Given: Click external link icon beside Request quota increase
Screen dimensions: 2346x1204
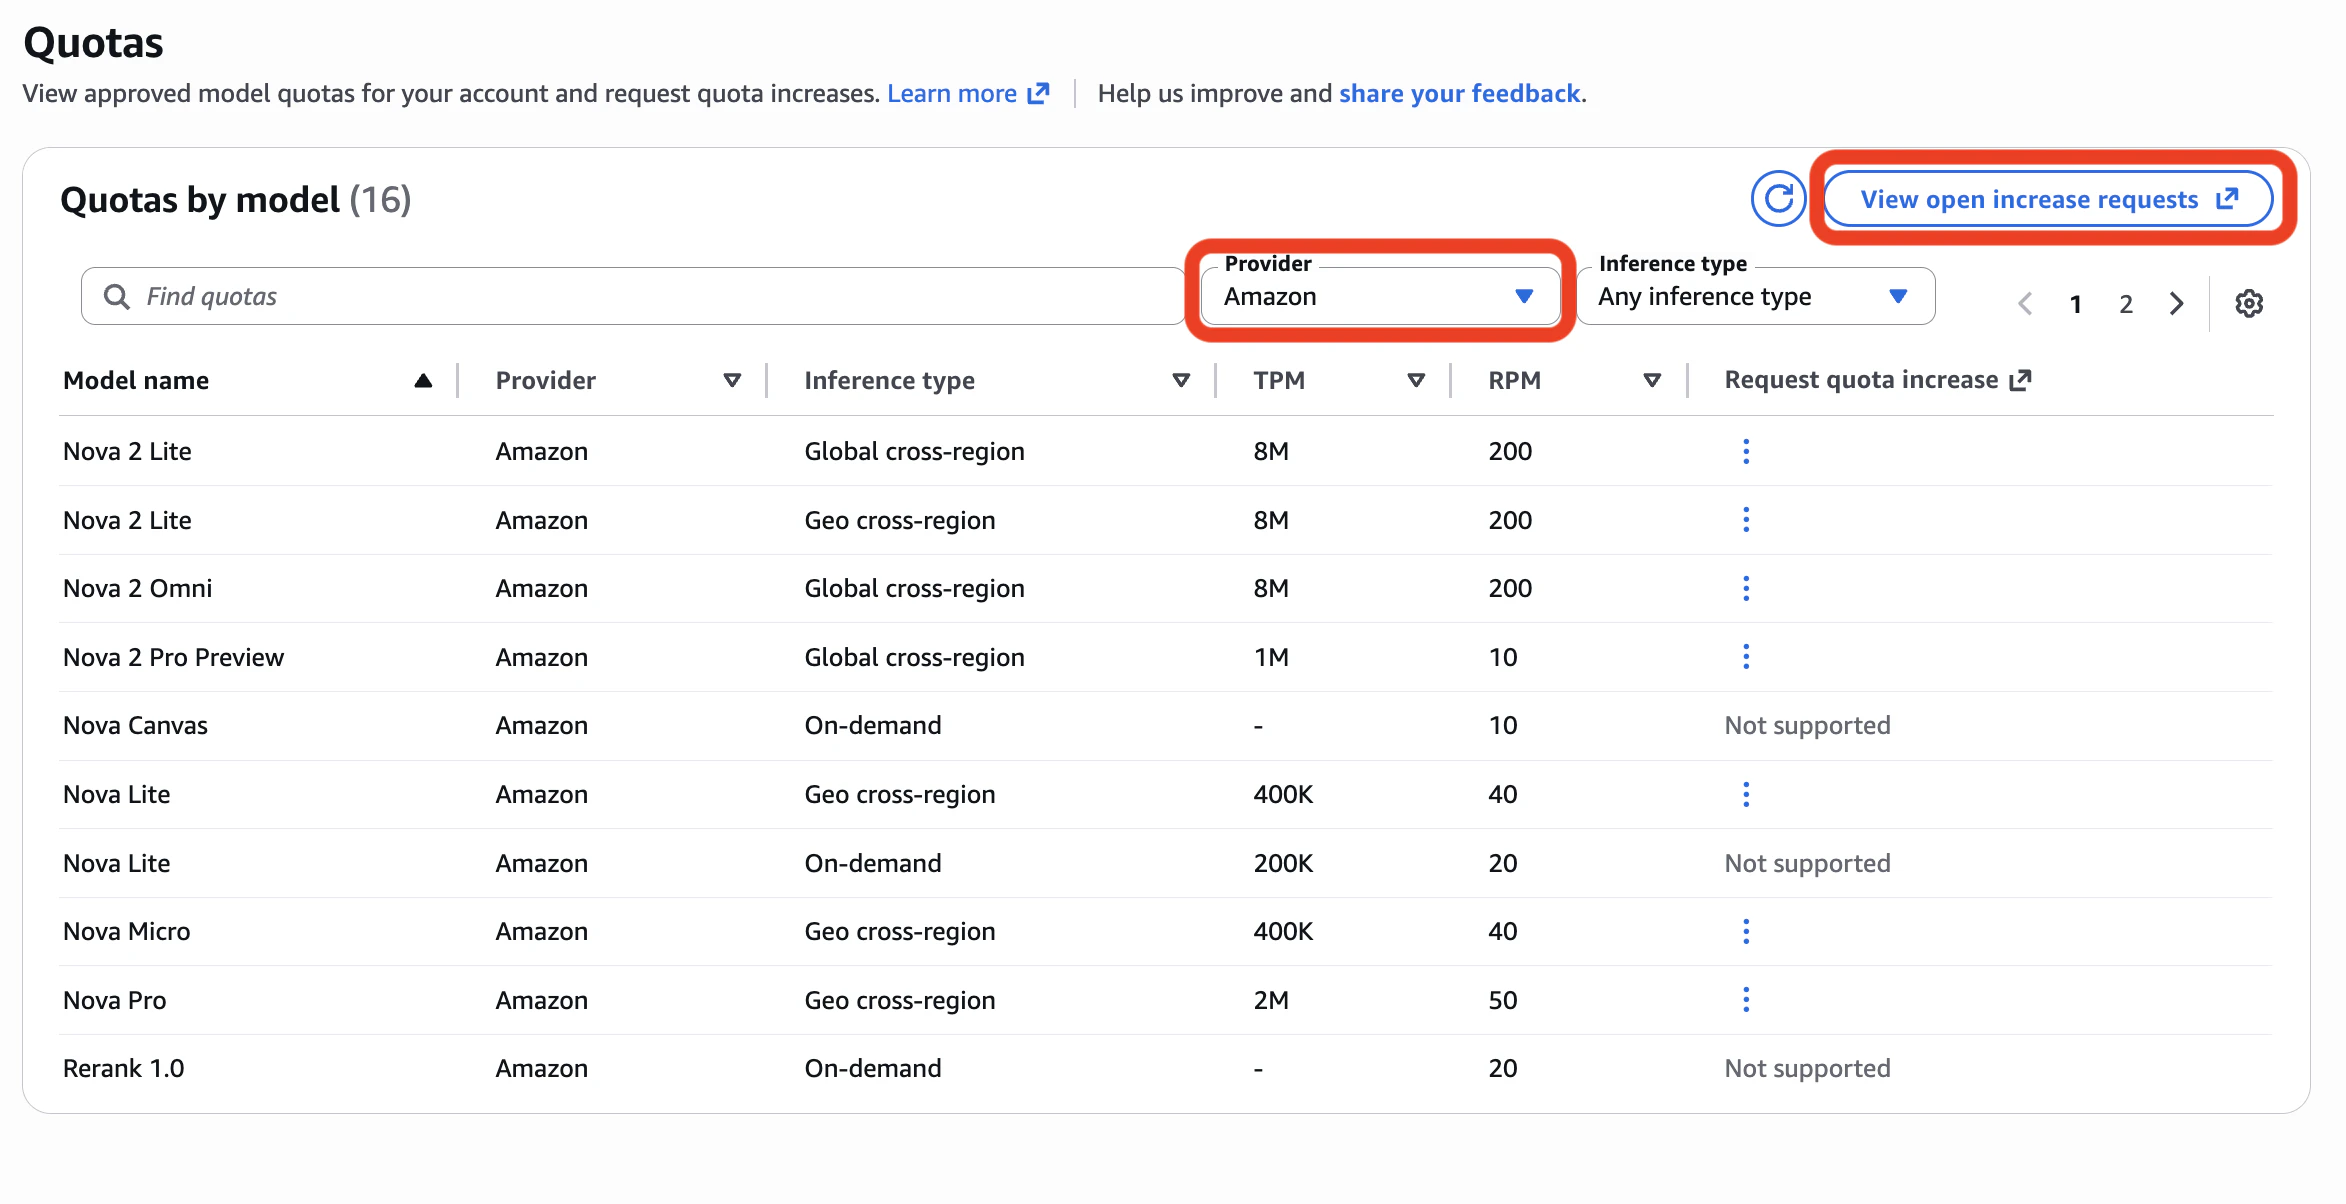Looking at the screenshot, I should pyautogui.click(x=2021, y=380).
